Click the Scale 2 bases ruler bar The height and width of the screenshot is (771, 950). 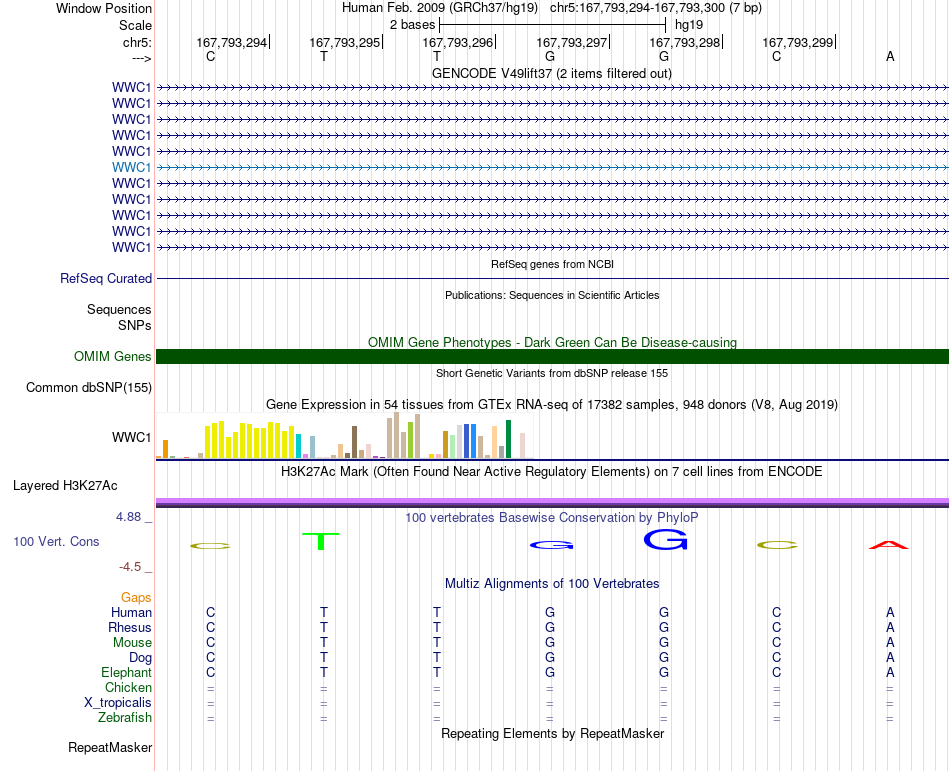tap(553, 25)
